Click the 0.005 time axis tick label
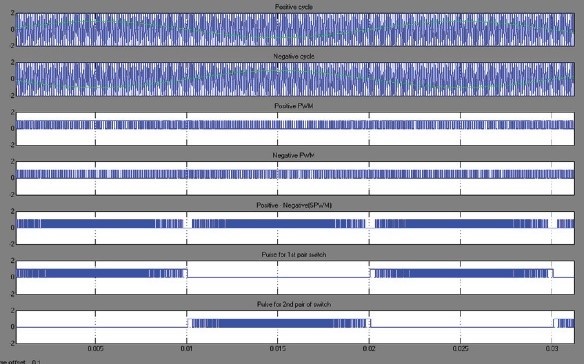584x364 pixels. (95, 349)
